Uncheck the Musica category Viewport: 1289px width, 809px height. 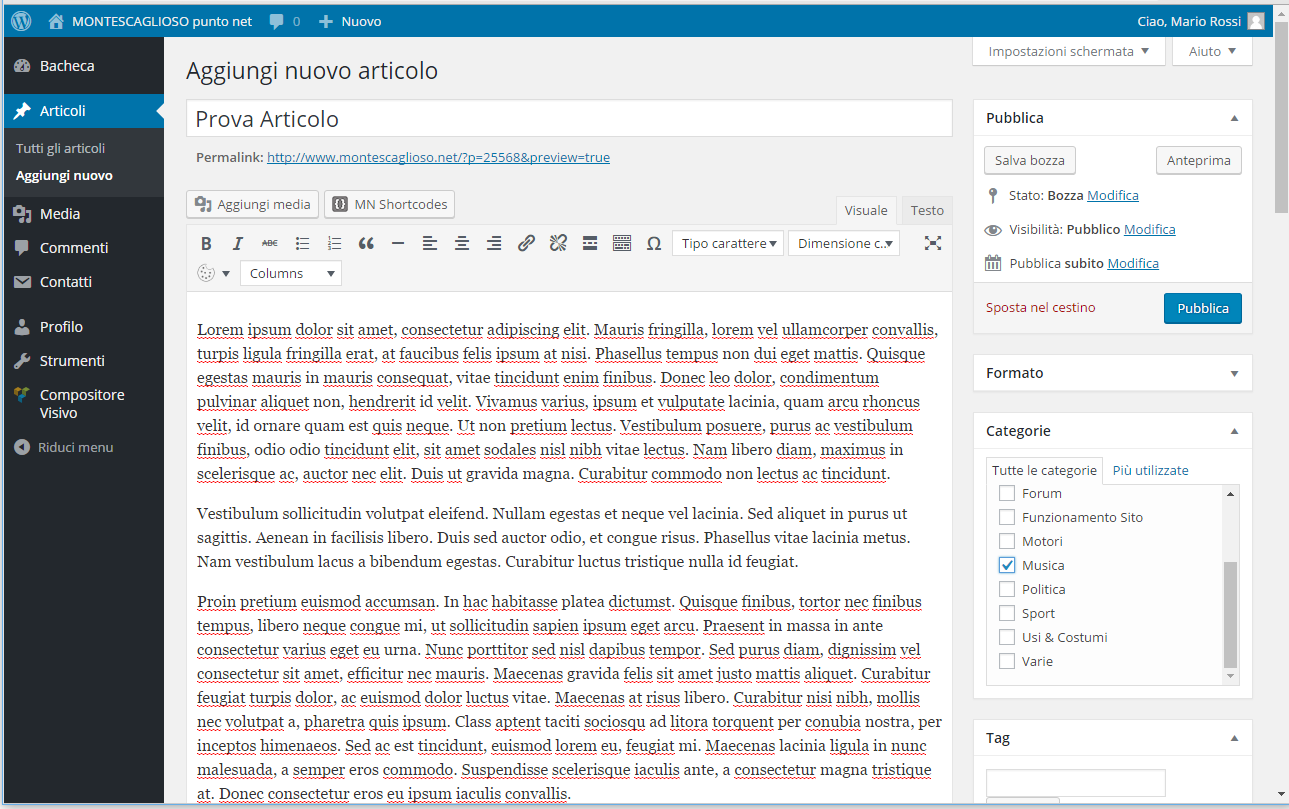click(1007, 565)
